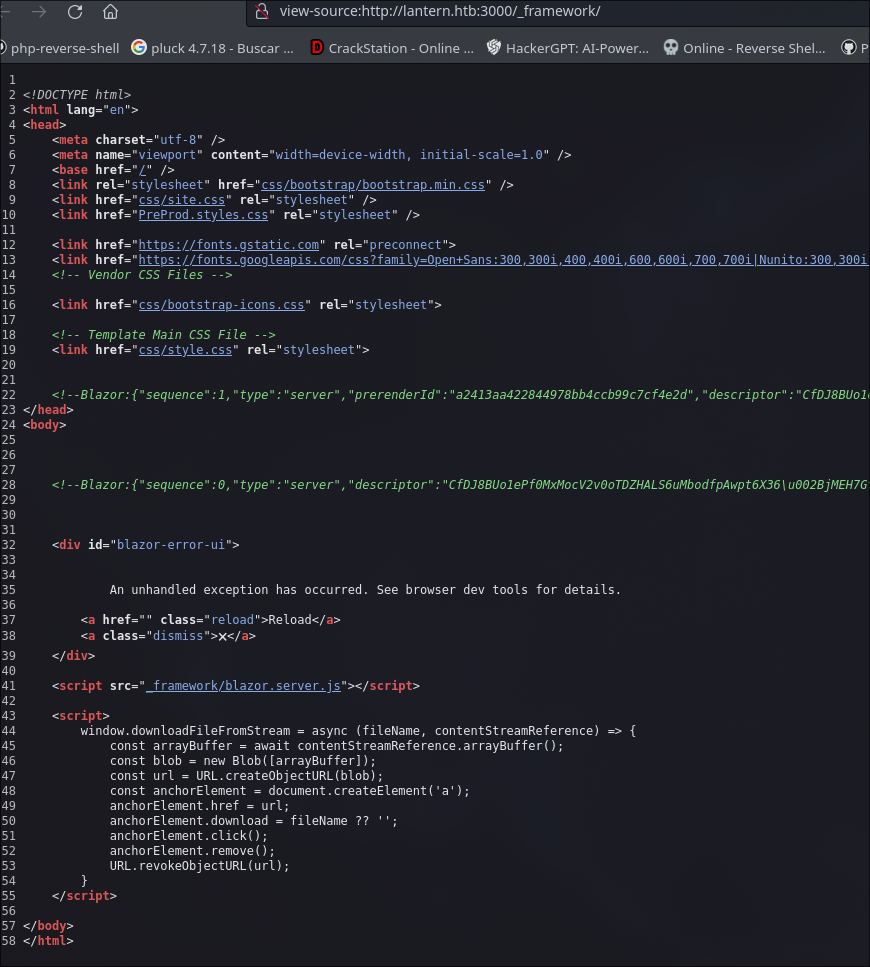Click the URL.revokeObjectURL(url) line
The image size is (870, 967).
point(200,866)
